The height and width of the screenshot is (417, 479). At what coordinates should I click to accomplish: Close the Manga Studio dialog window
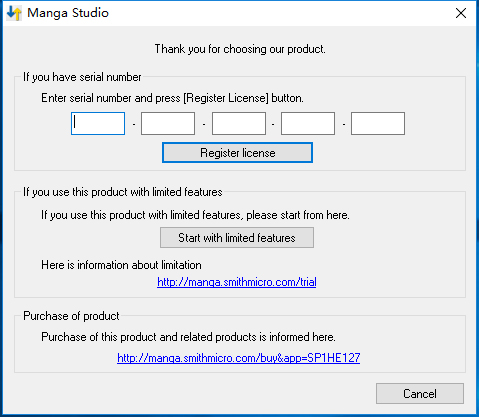(x=461, y=13)
